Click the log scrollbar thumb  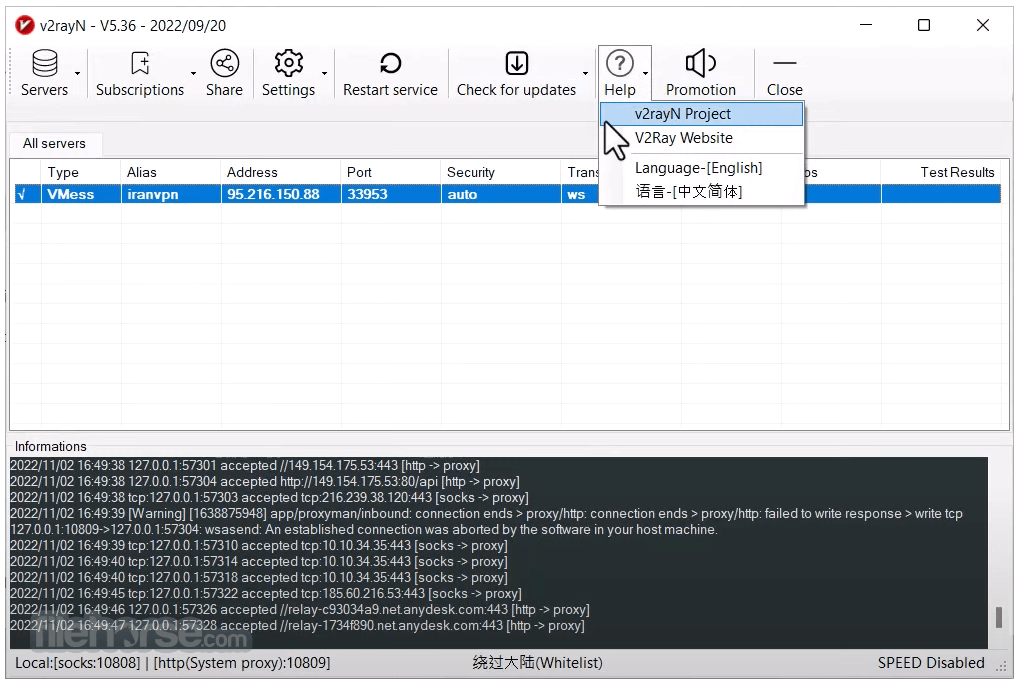[999, 617]
